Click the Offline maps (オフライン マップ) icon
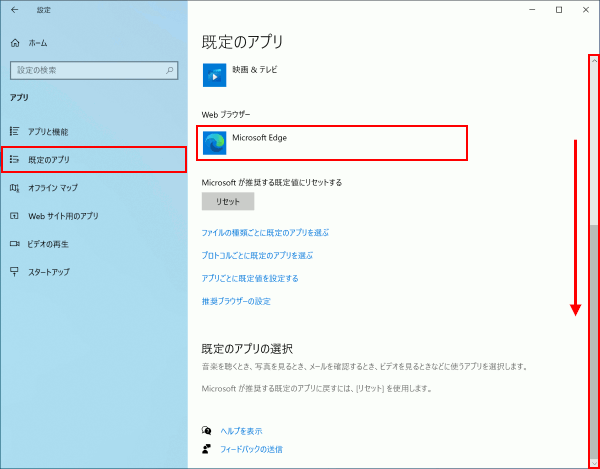 (x=14, y=187)
